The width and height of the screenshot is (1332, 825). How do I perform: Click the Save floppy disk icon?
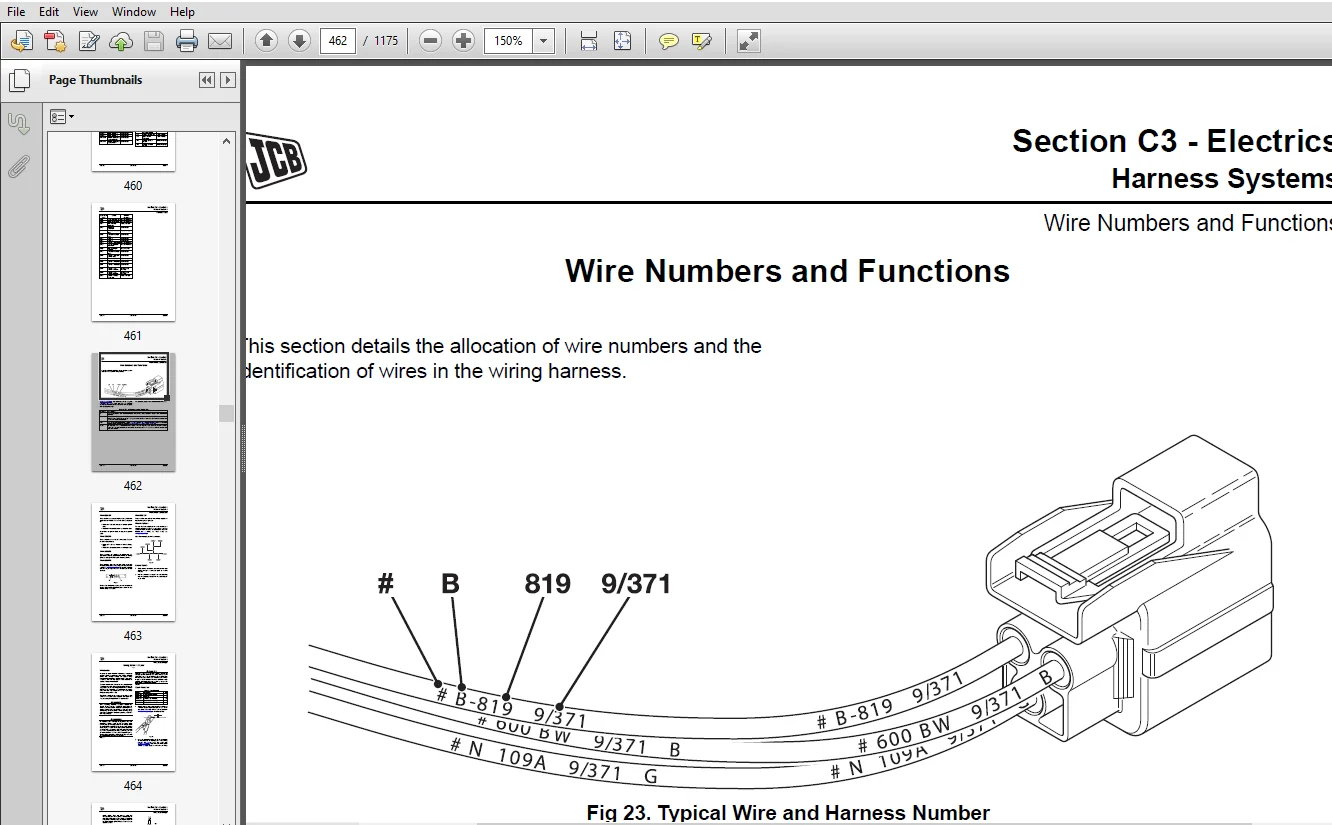click(x=153, y=41)
